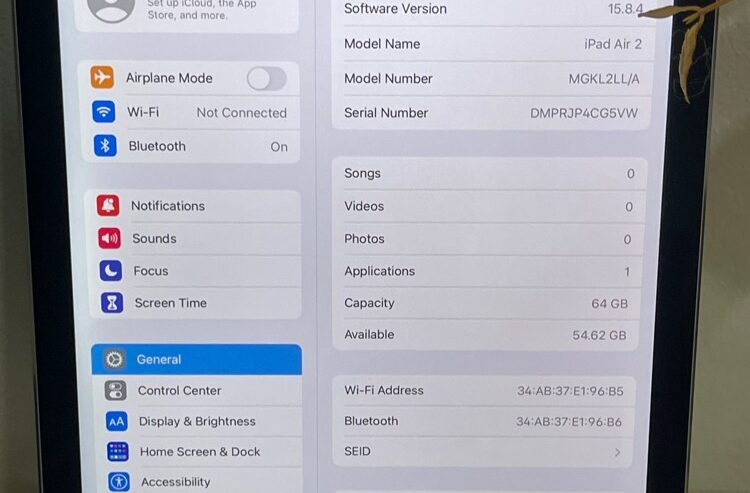Open Screen Time settings

tap(197, 303)
